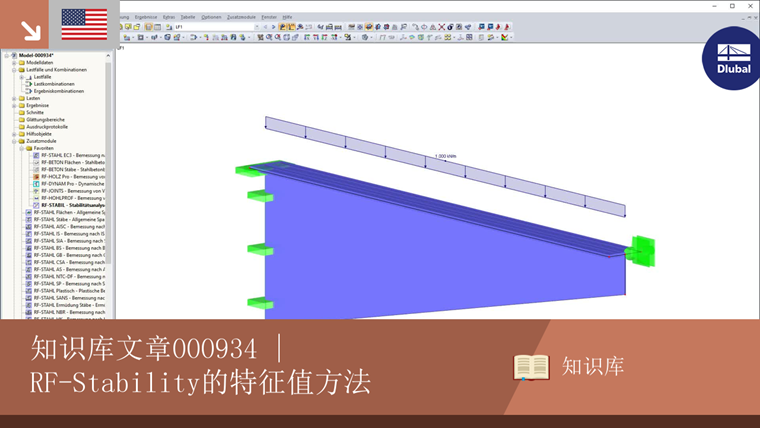The height and width of the screenshot is (428, 760).
Task: Select RF-STAHL GB tree entry
Action: 69,255
